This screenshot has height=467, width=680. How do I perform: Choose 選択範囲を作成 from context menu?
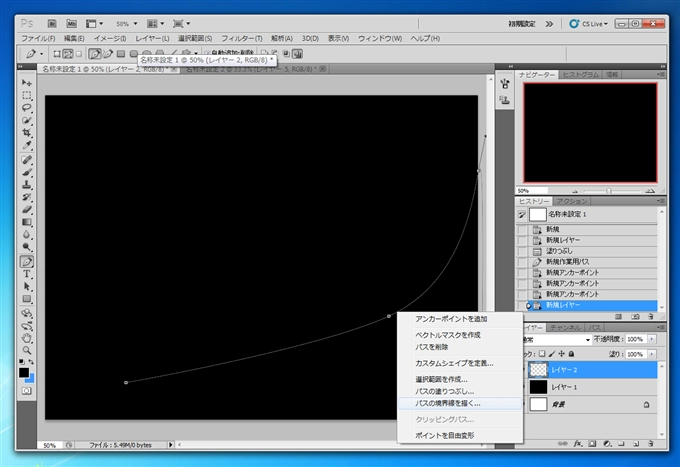460,379
